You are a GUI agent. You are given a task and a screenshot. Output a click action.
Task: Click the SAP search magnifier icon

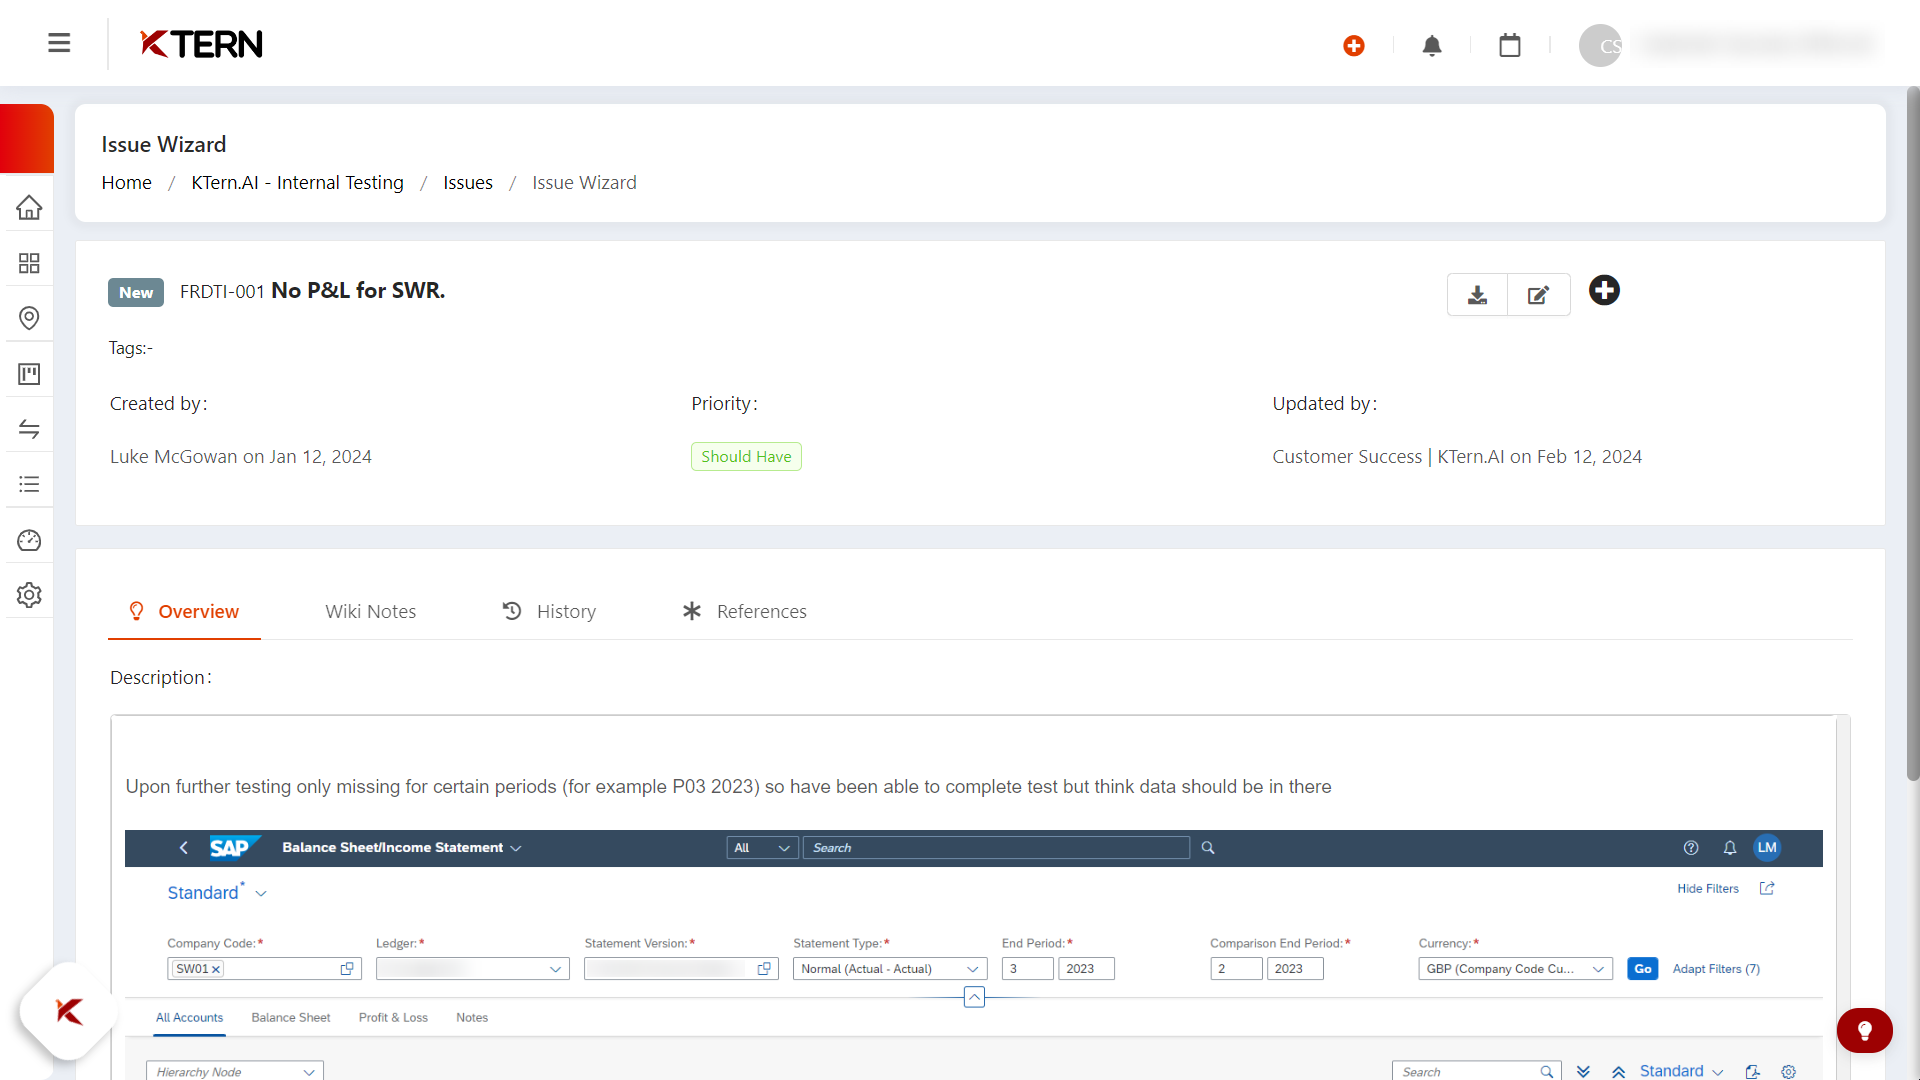[x=1208, y=848]
